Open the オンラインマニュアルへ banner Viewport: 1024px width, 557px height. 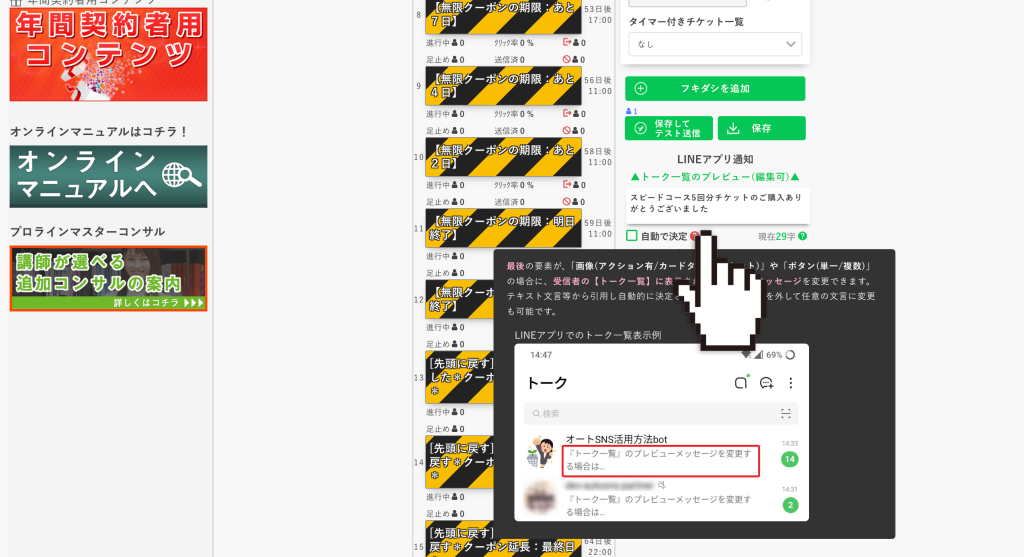click(x=108, y=176)
